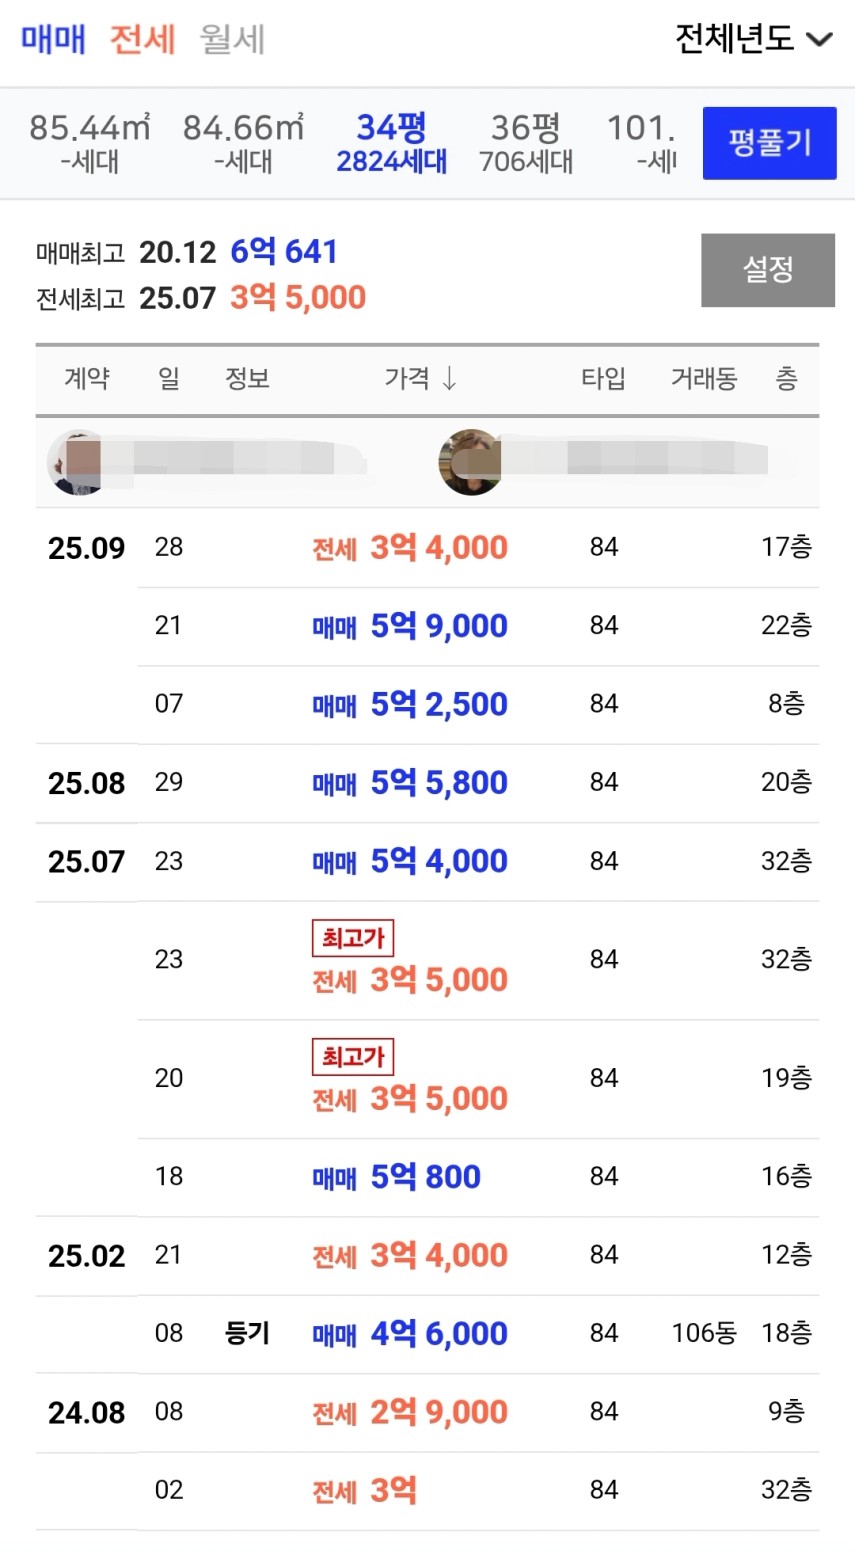Toggle the 전세 filter at top
Viewport: 855px width, 1551px height.
[142, 40]
